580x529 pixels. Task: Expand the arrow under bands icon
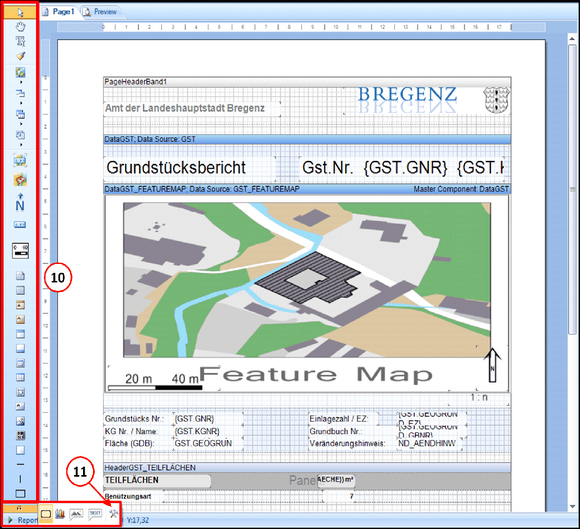coord(21,103)
